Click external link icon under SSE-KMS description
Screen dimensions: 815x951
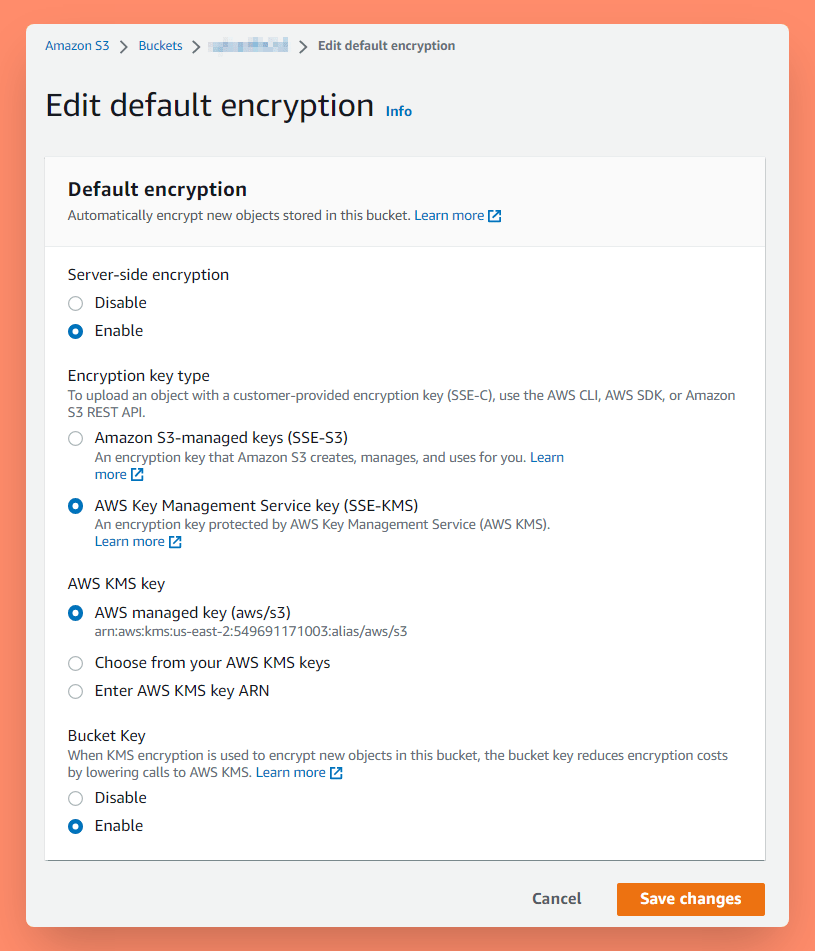point(175,542)
